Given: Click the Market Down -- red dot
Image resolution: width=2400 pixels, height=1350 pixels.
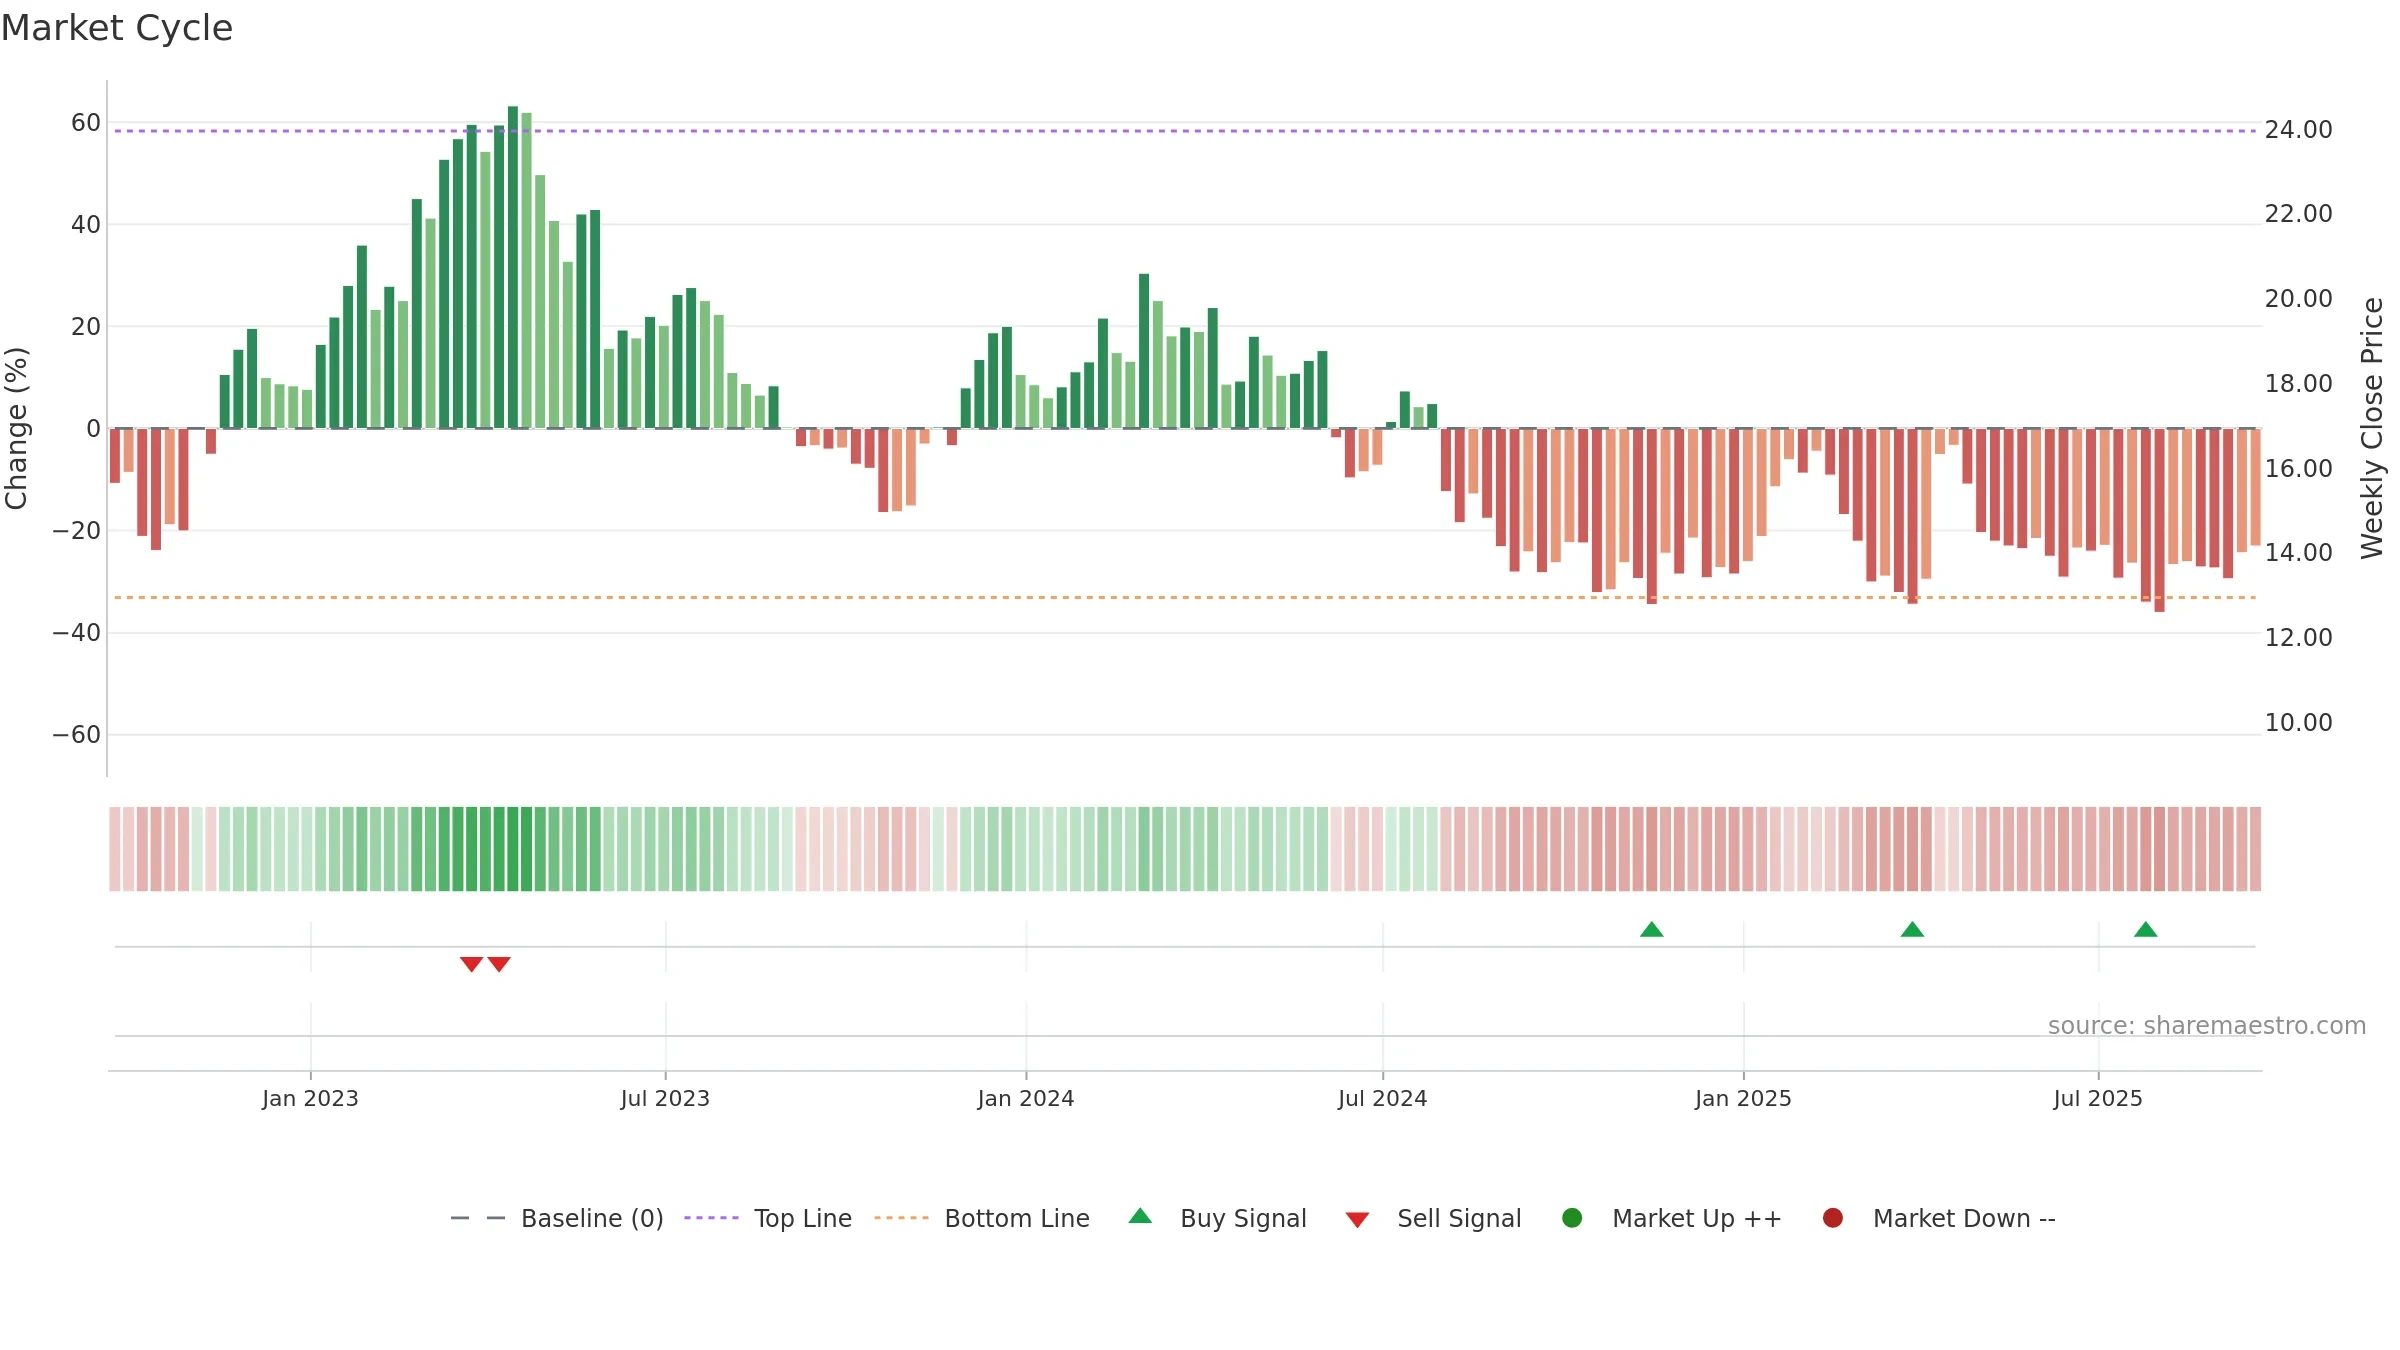Looking at the screenshot, I should [x=1833, y=1218].
